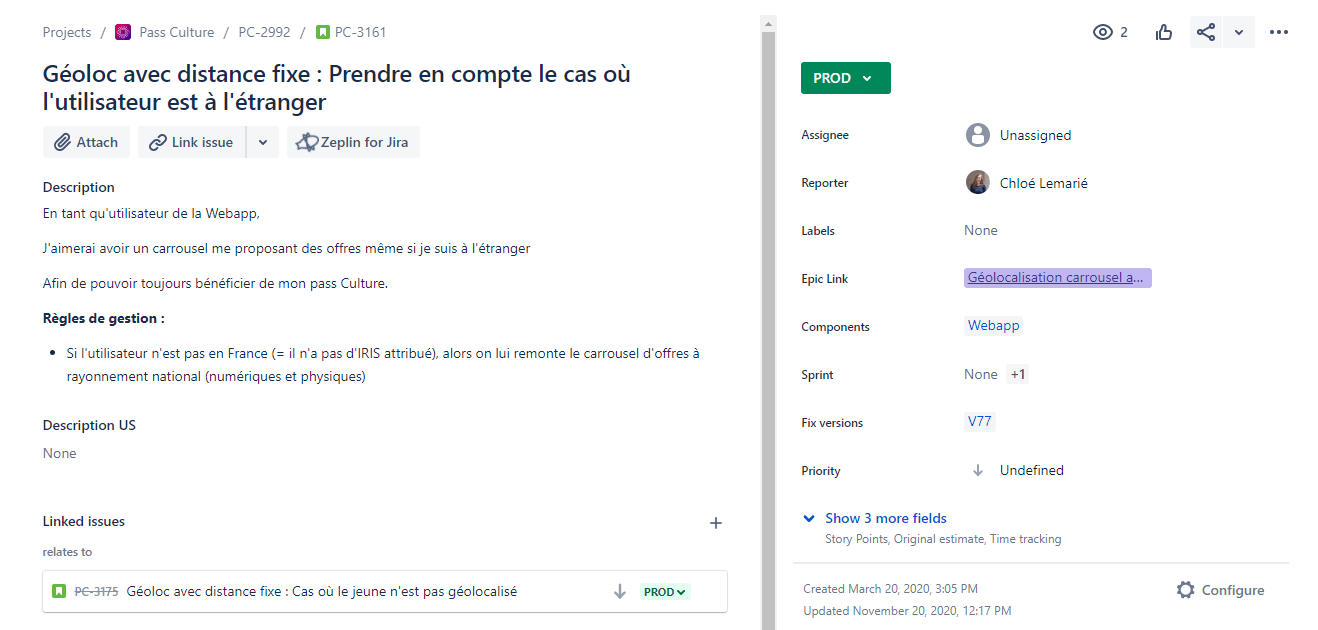Screen dimensions: 1318x630
Task: Click the Attach paperclip button
Action: 86,142
